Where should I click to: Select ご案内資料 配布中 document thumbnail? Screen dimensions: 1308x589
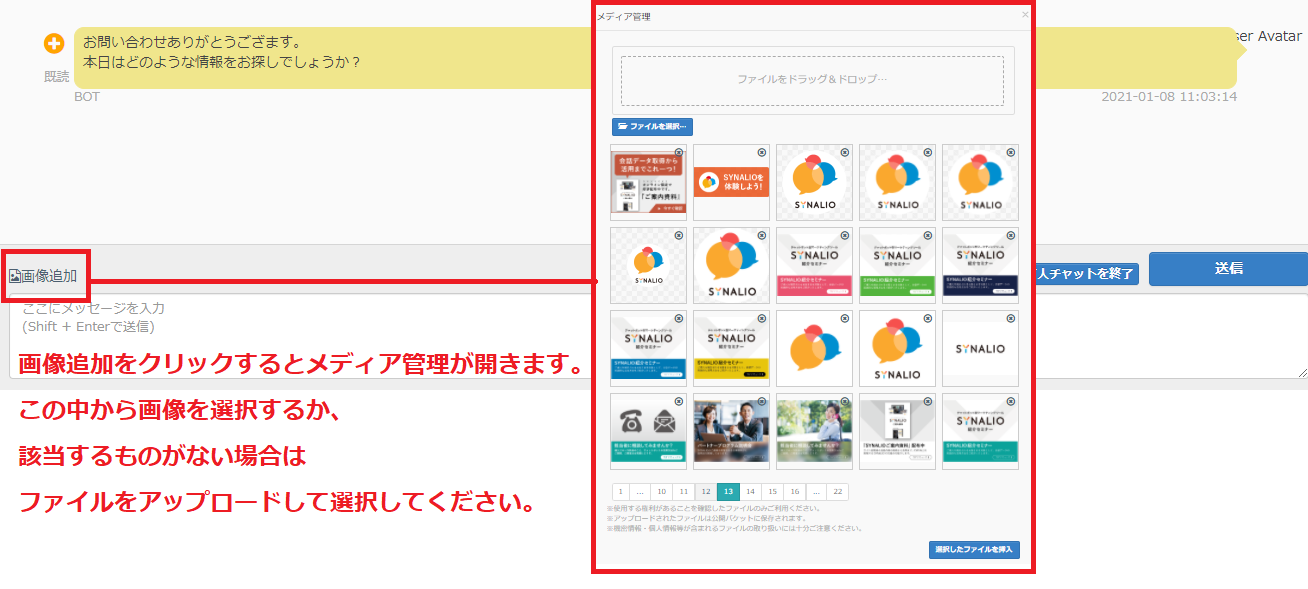coord(897,432)
